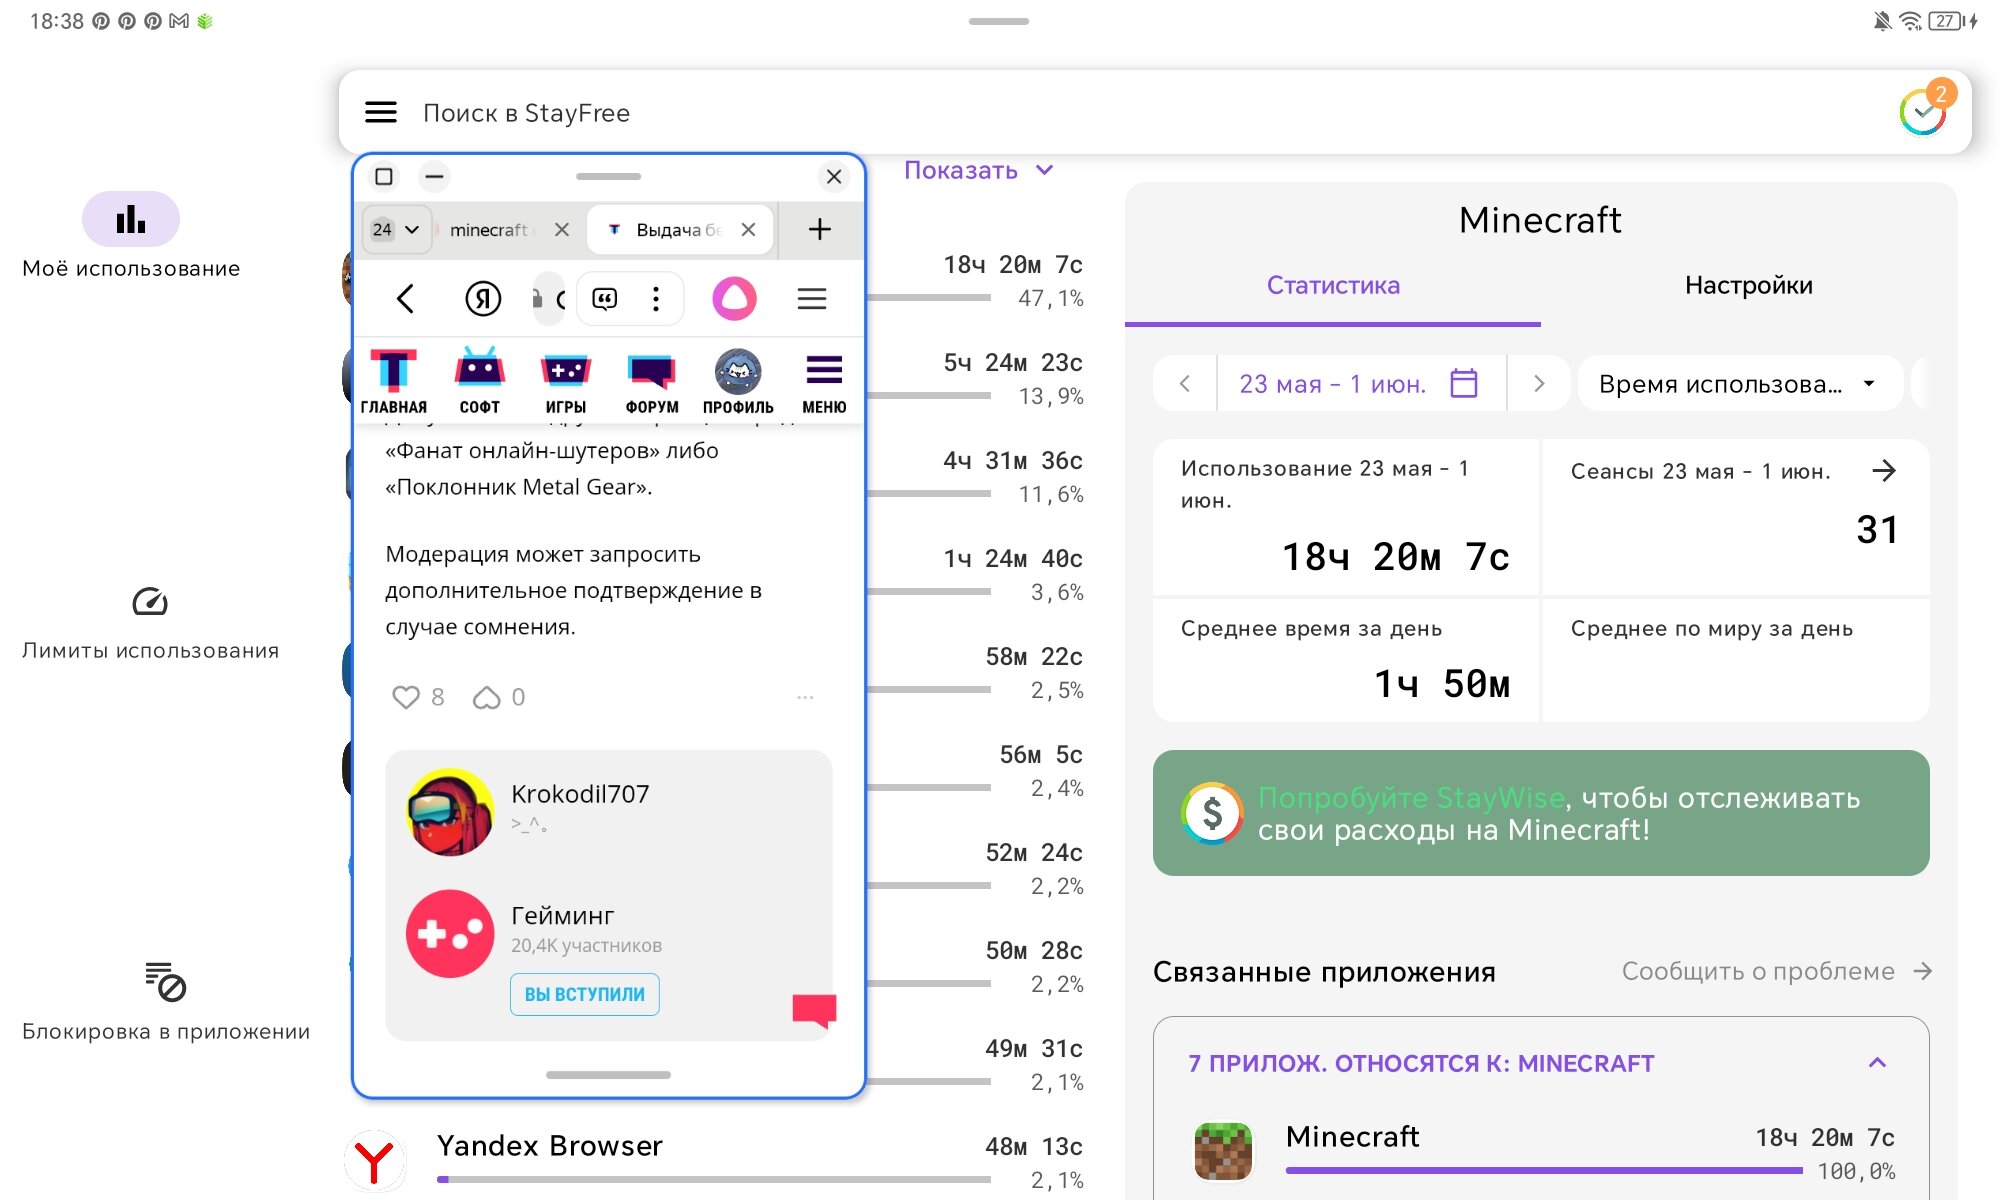Go to the previous date range

pos(1185,384)
